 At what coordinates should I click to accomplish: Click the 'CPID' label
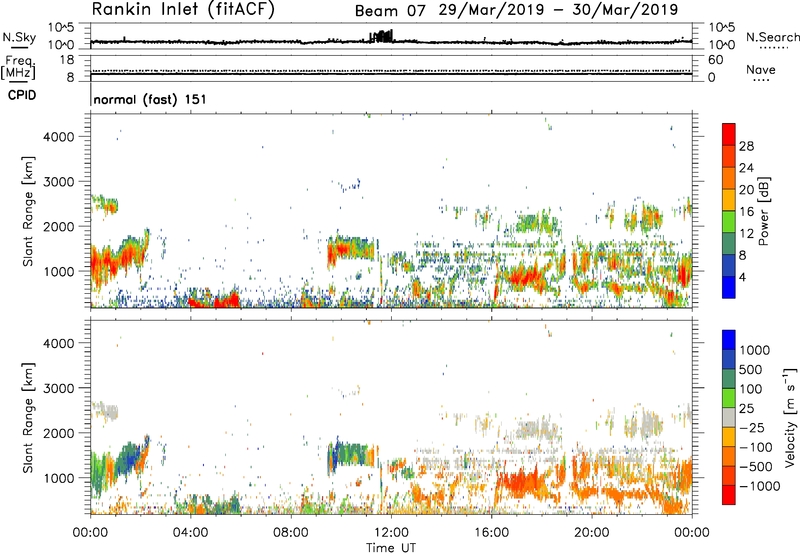point(22,95)
